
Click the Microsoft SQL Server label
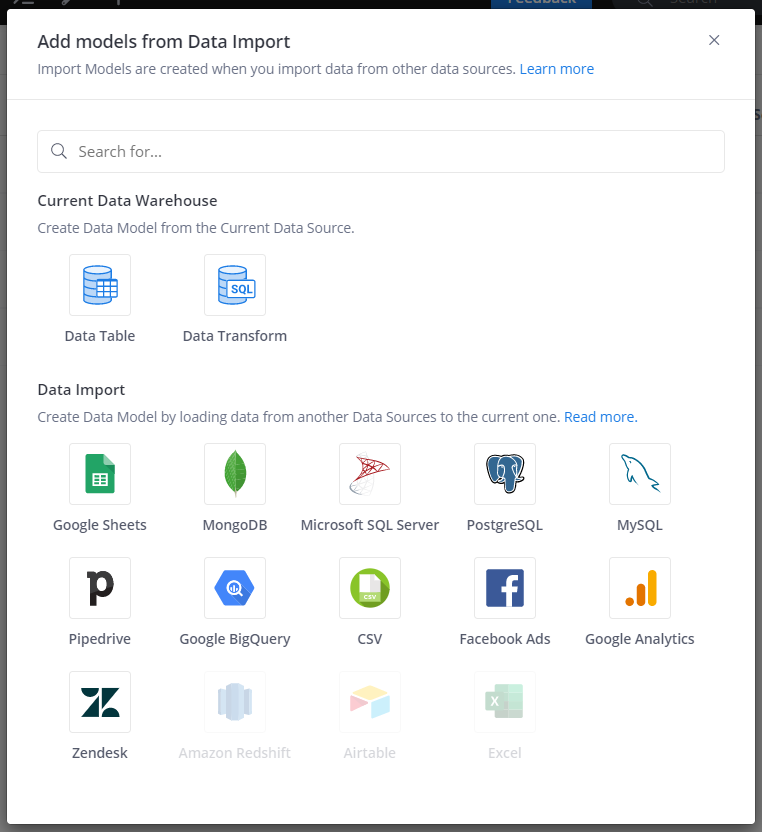click(x=370, y=525)
